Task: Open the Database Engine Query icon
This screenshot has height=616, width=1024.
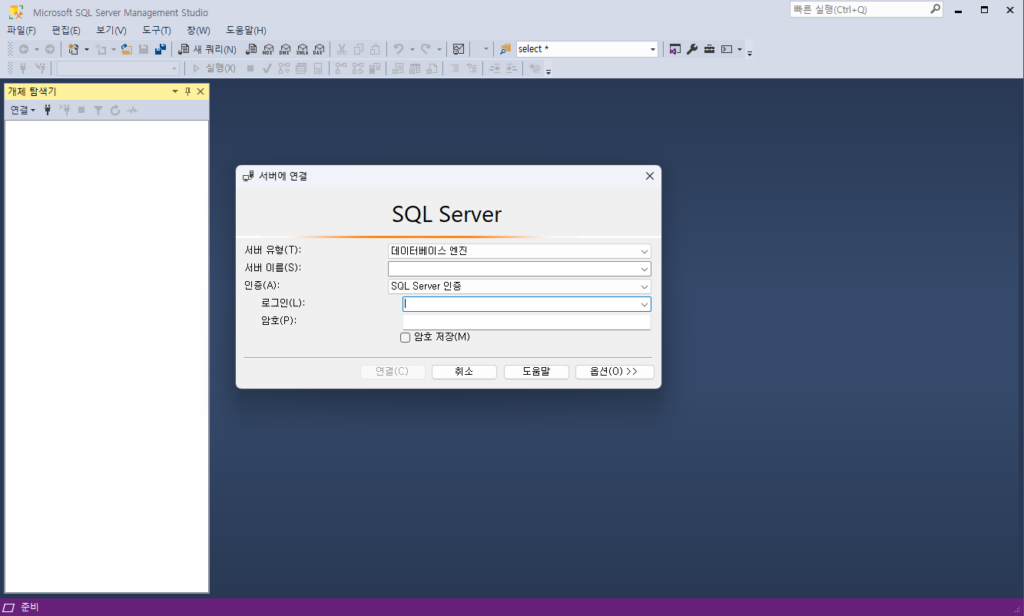Action: [x=251, y=49]
